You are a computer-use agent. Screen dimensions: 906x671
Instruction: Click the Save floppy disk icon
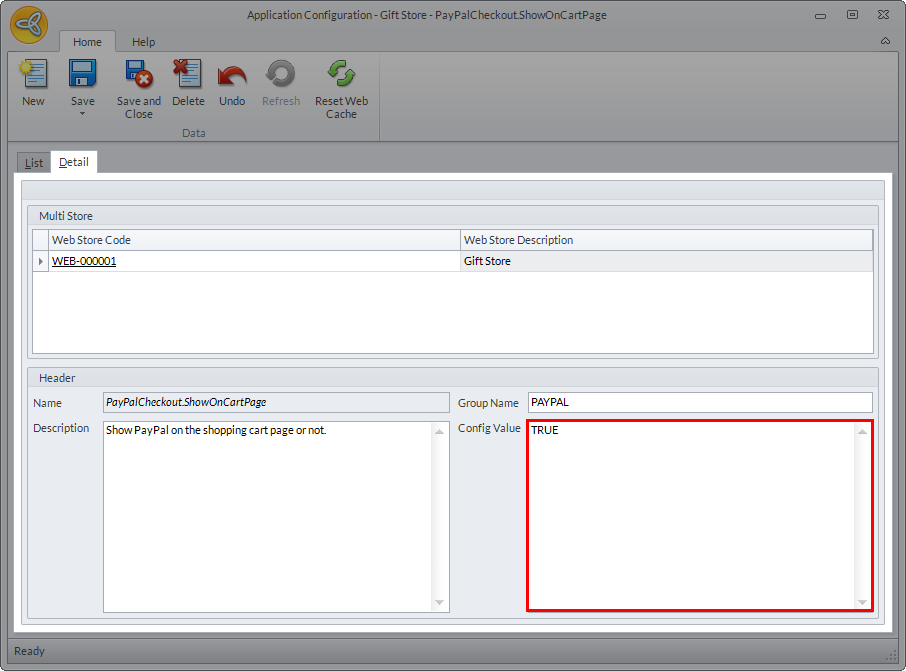tap(83, 74)
